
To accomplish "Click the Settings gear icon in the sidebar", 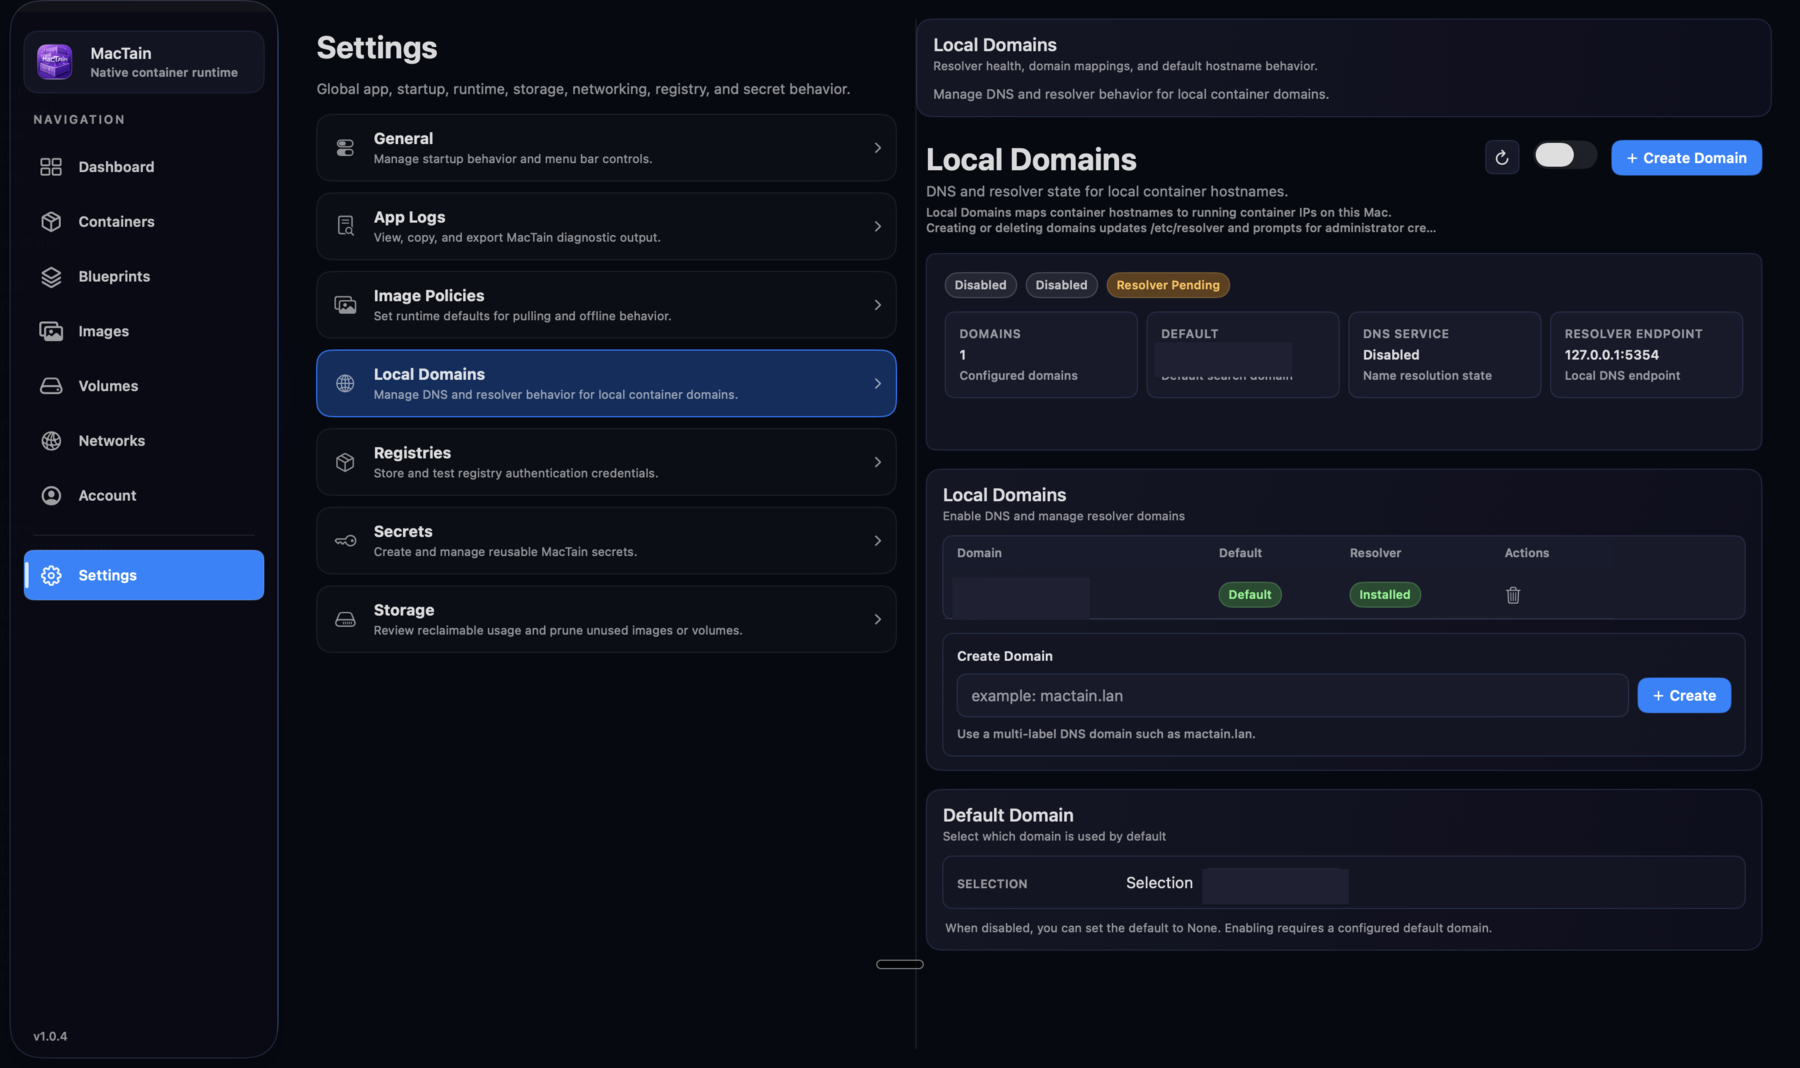I will coord(51,575).
